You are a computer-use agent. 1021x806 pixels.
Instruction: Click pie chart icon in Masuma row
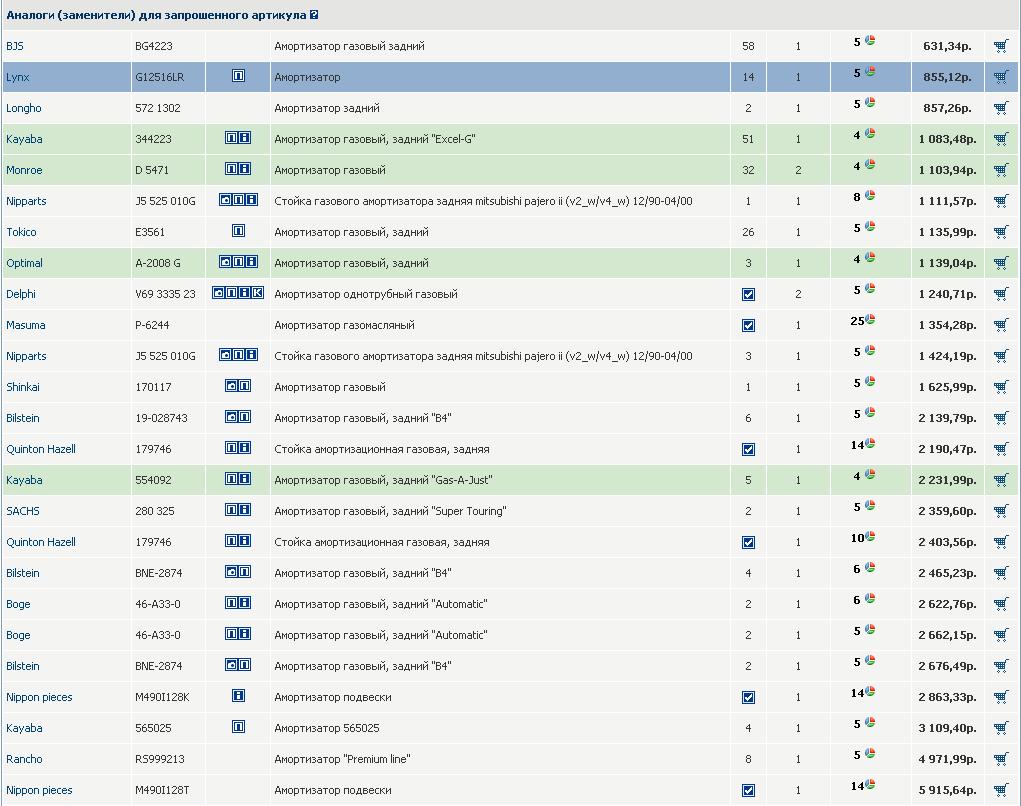click(870, 320)
